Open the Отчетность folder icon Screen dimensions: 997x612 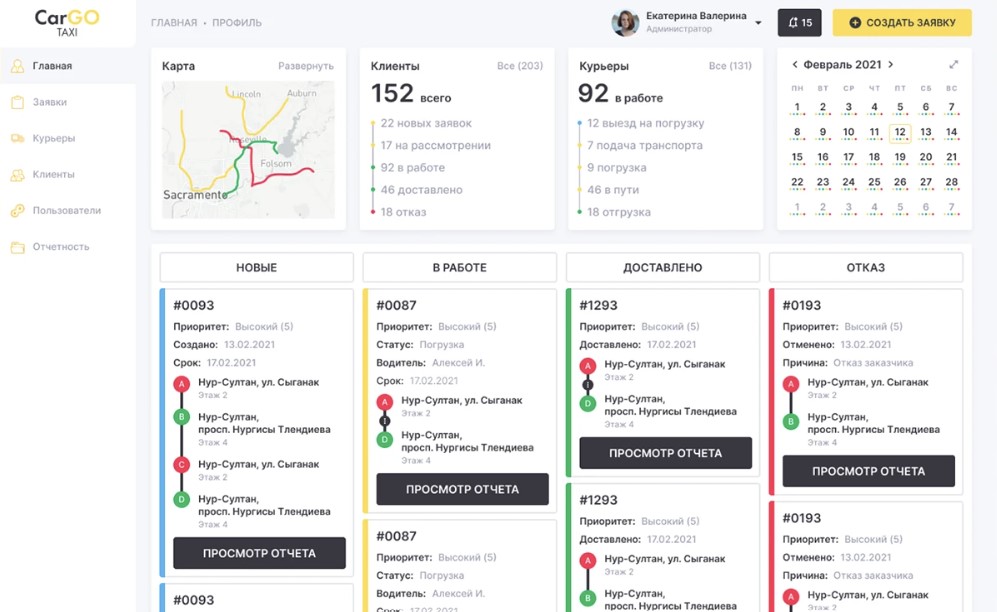(x=18, y=247)
